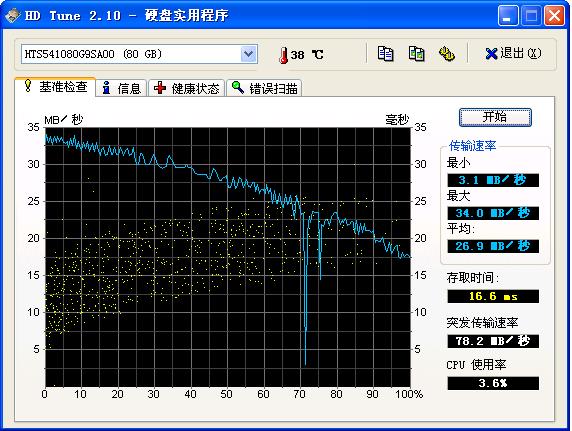Click the red cross health icon
Image resolution: width=572 pixels, height=431 pixels.
click(160, 88)
